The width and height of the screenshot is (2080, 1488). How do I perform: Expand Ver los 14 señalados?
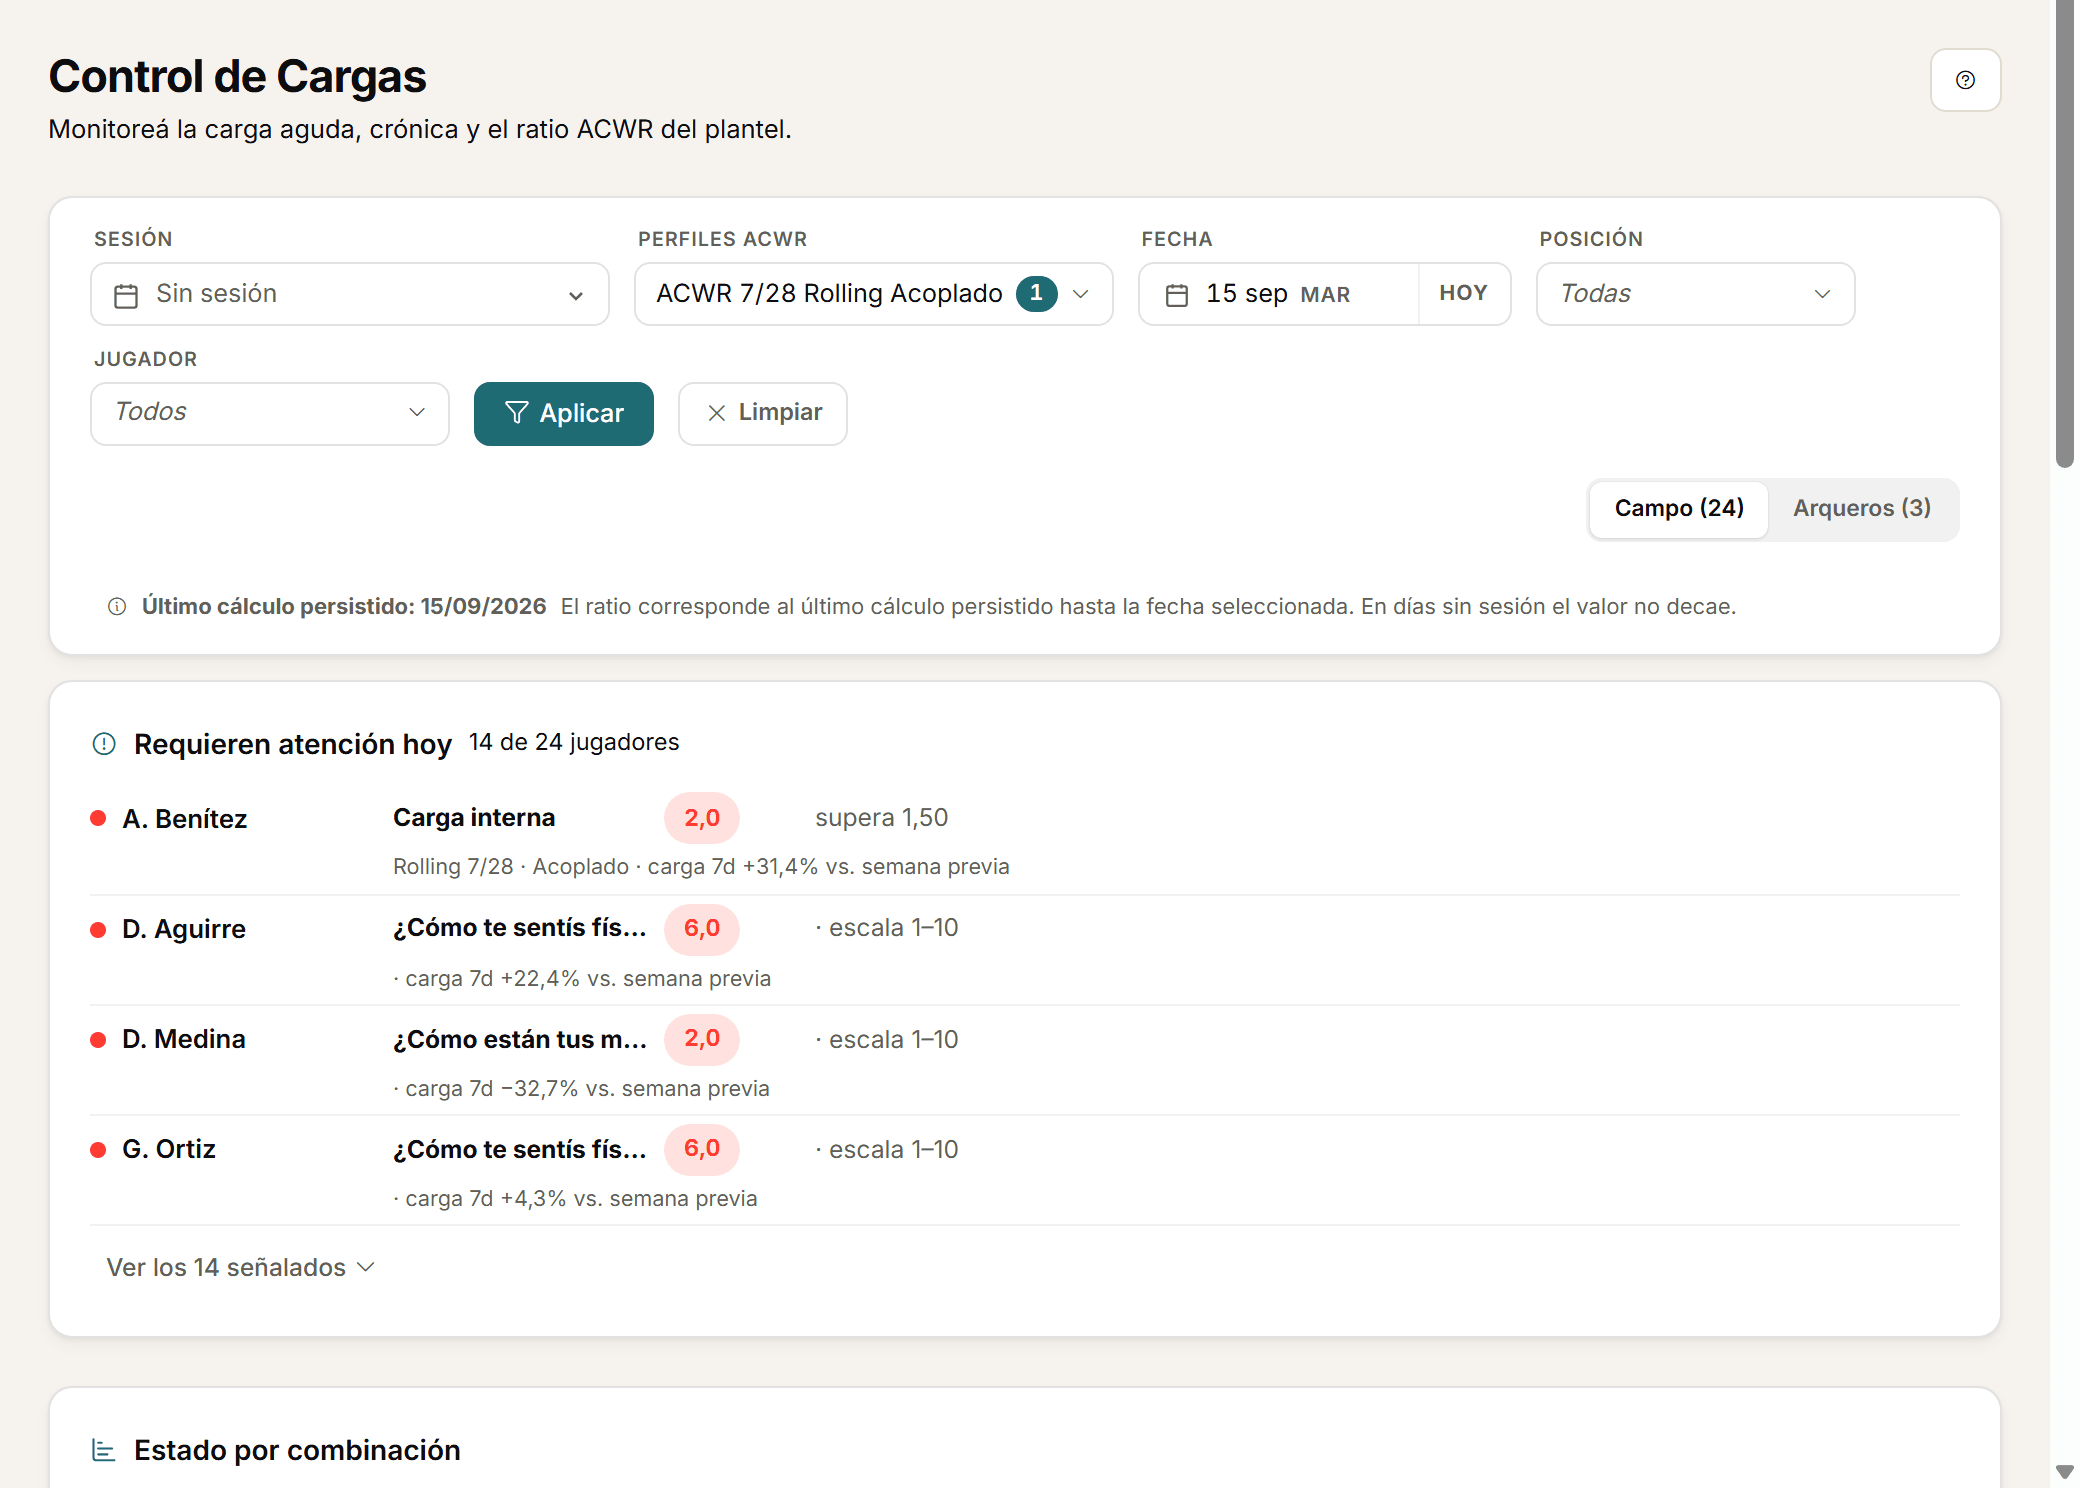tap(241, 1268)
